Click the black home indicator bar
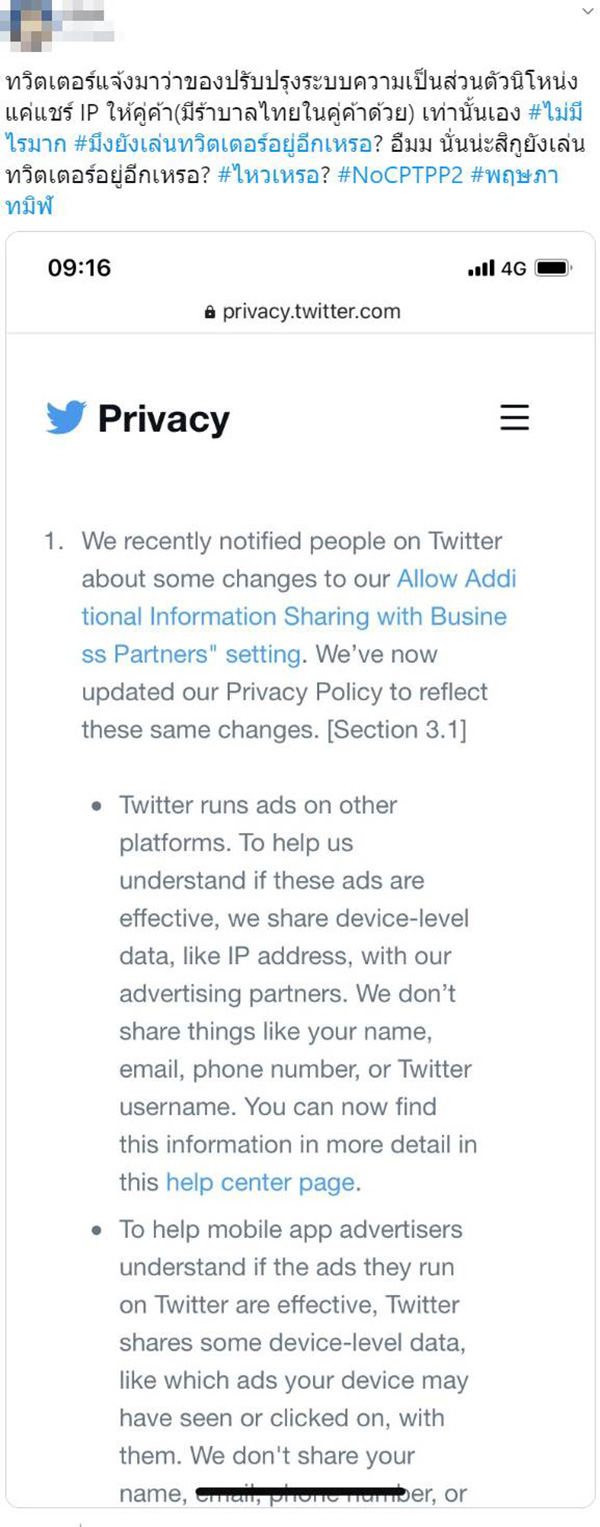This screenshot has width=600, height=1527. pyautogui.click(x=300, y=1492)
